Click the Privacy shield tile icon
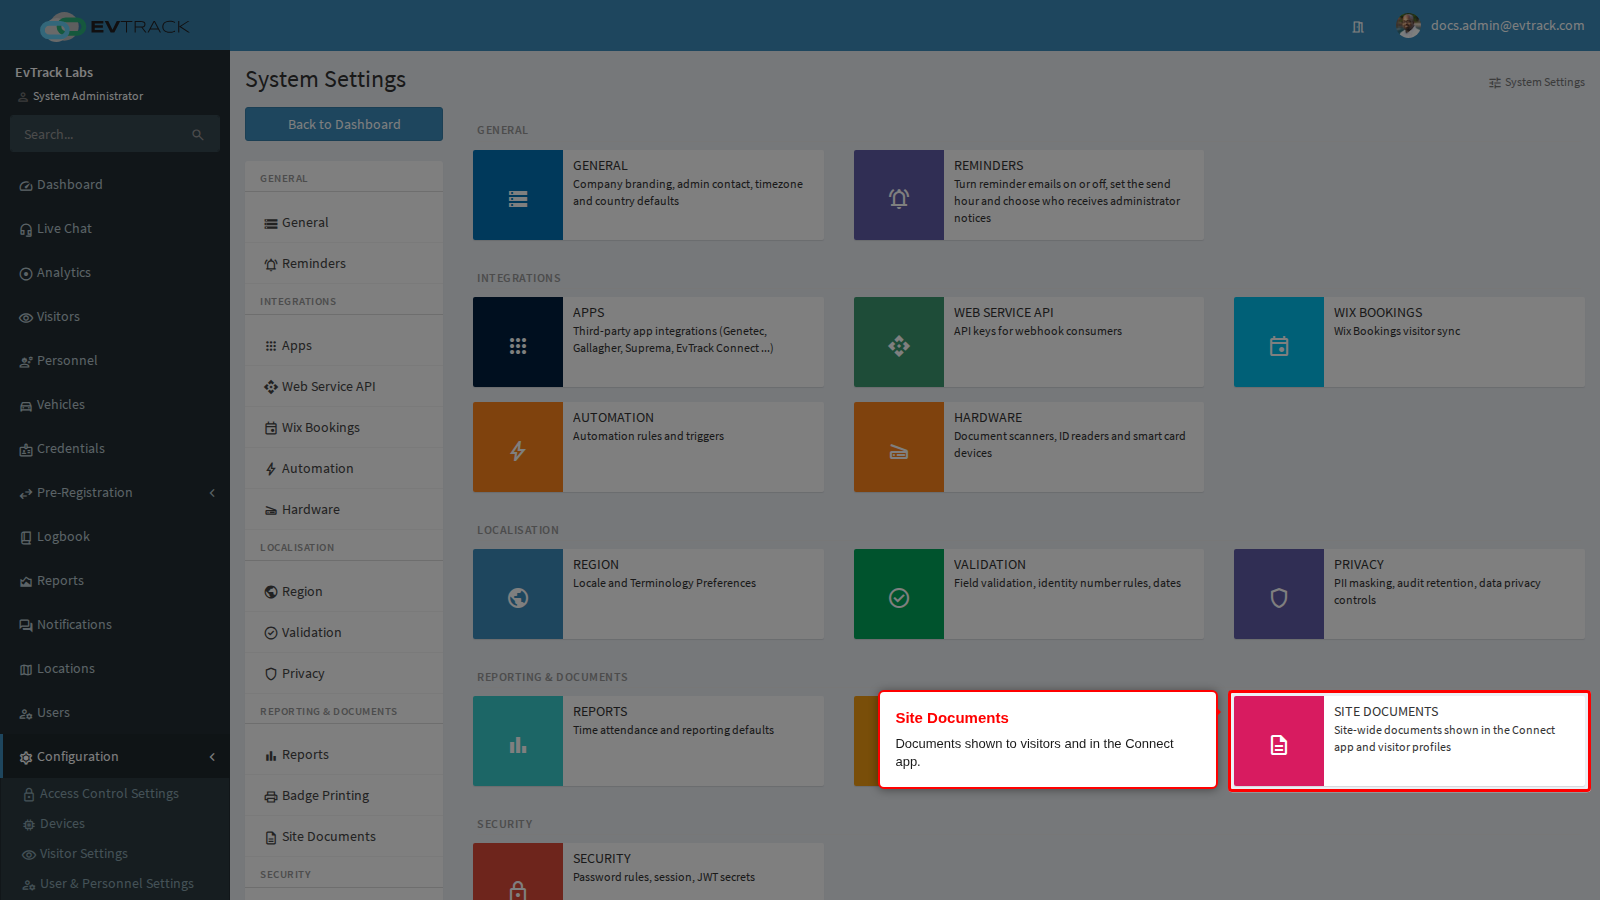The image size is (1600, 900). coord(1279,594)
